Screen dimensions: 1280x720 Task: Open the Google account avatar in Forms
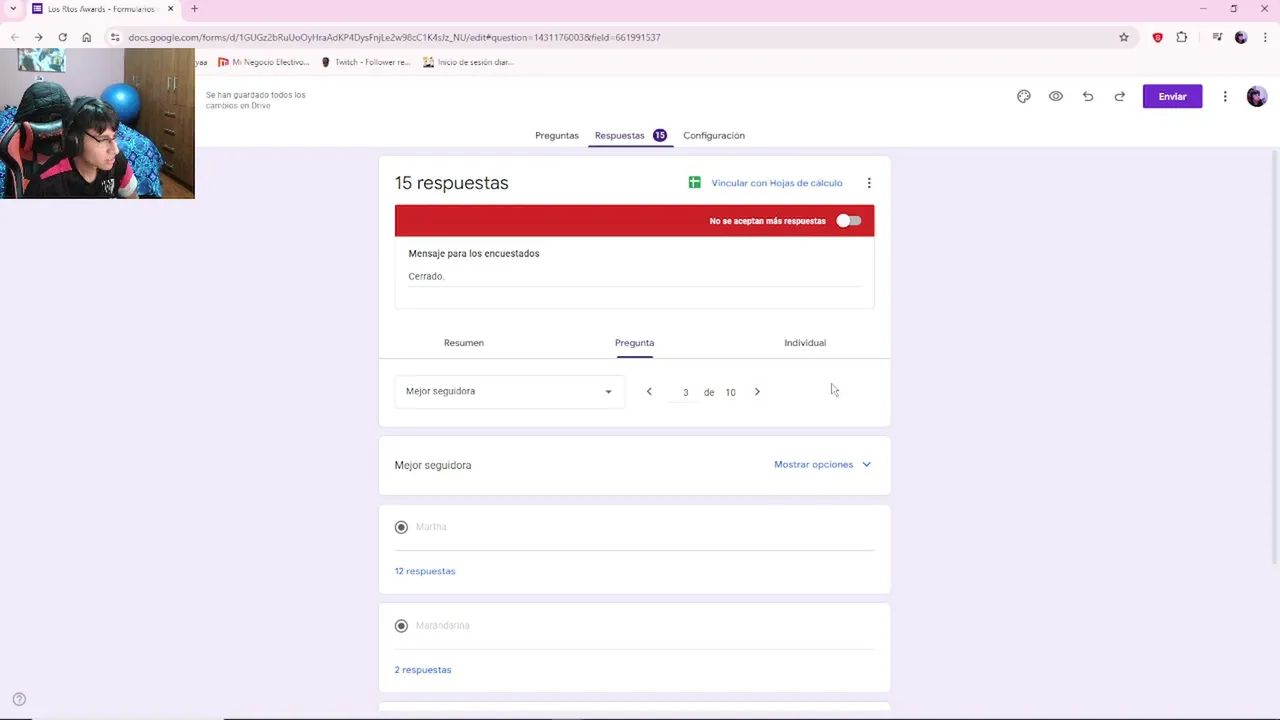[x=1257, y=96]
